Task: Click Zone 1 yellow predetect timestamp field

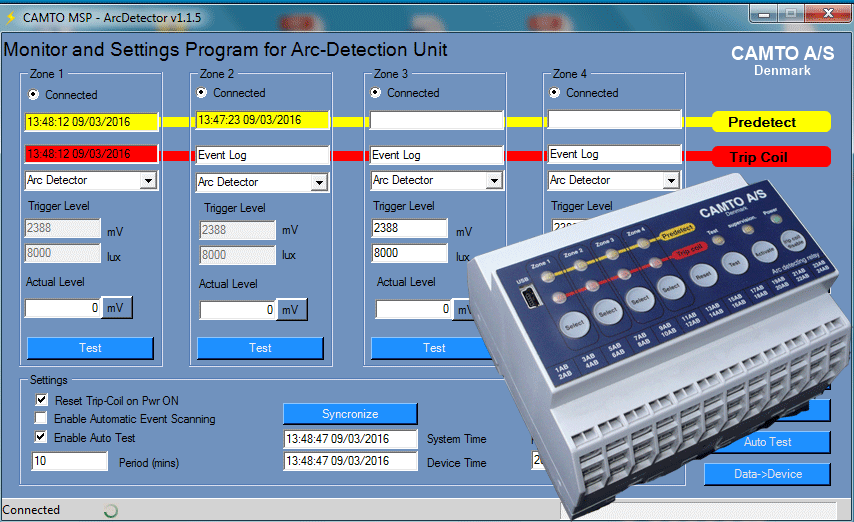Action: [x=92, y=122]
